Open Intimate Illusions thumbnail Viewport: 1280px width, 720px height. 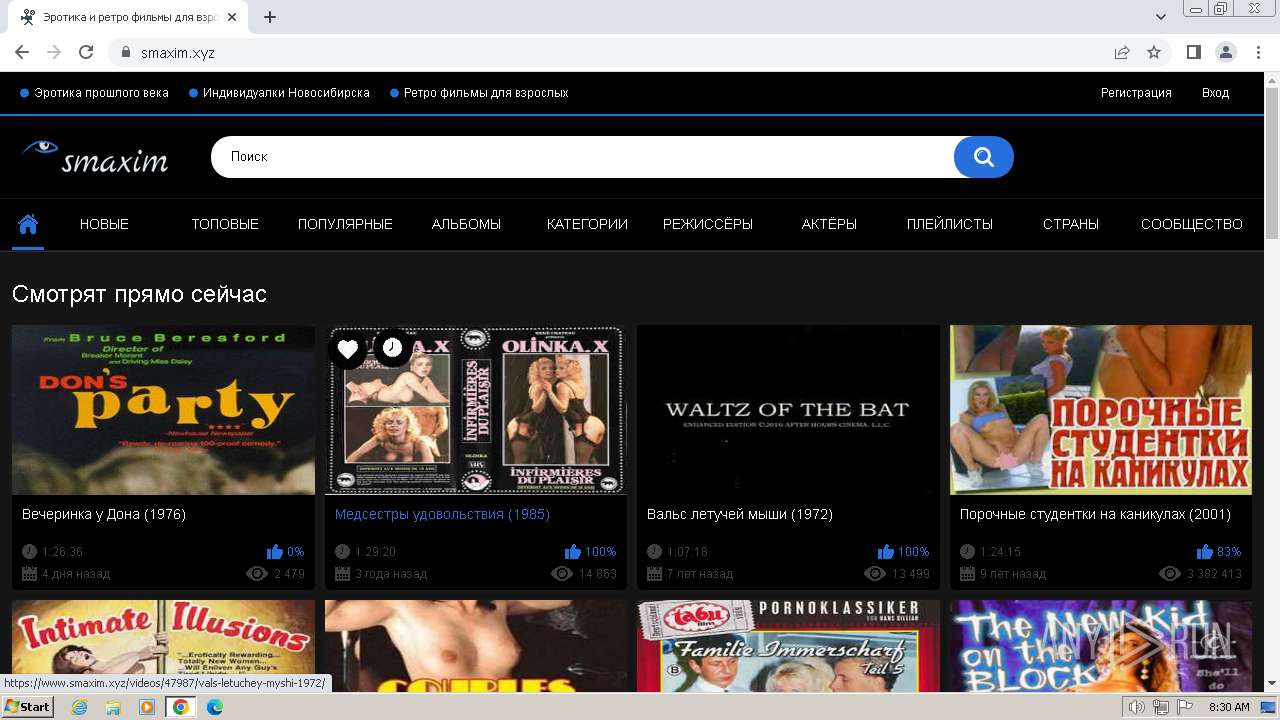(x=163, y=646)
